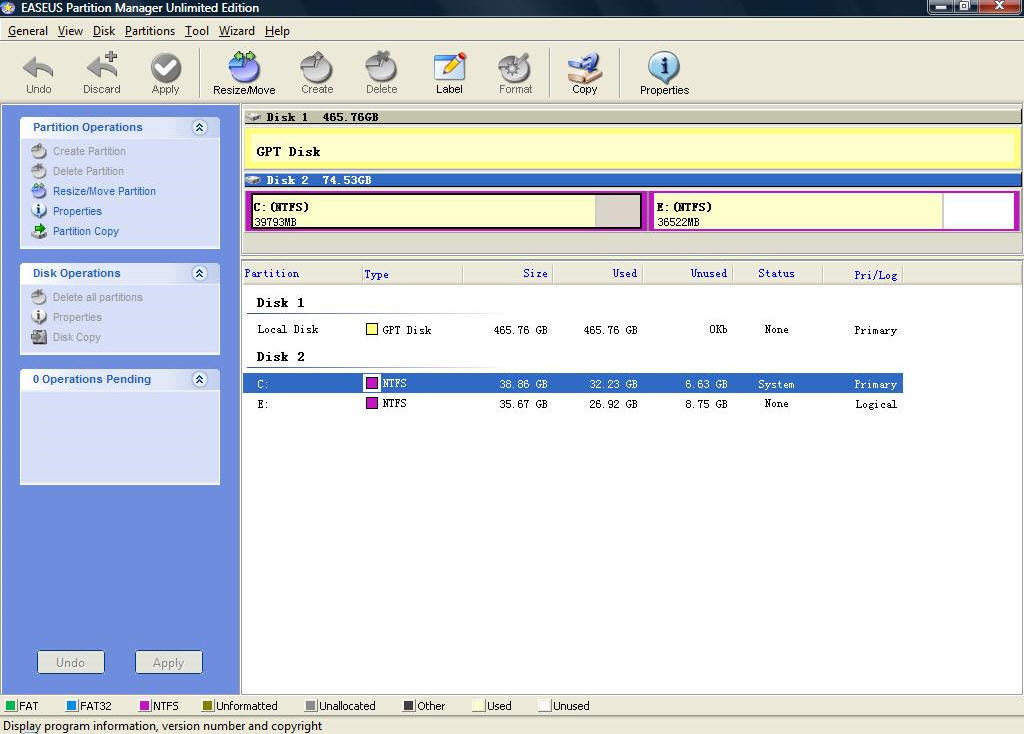
Task: Click Delete all partitions sidebar icon
Action: (x=39, y=297)
